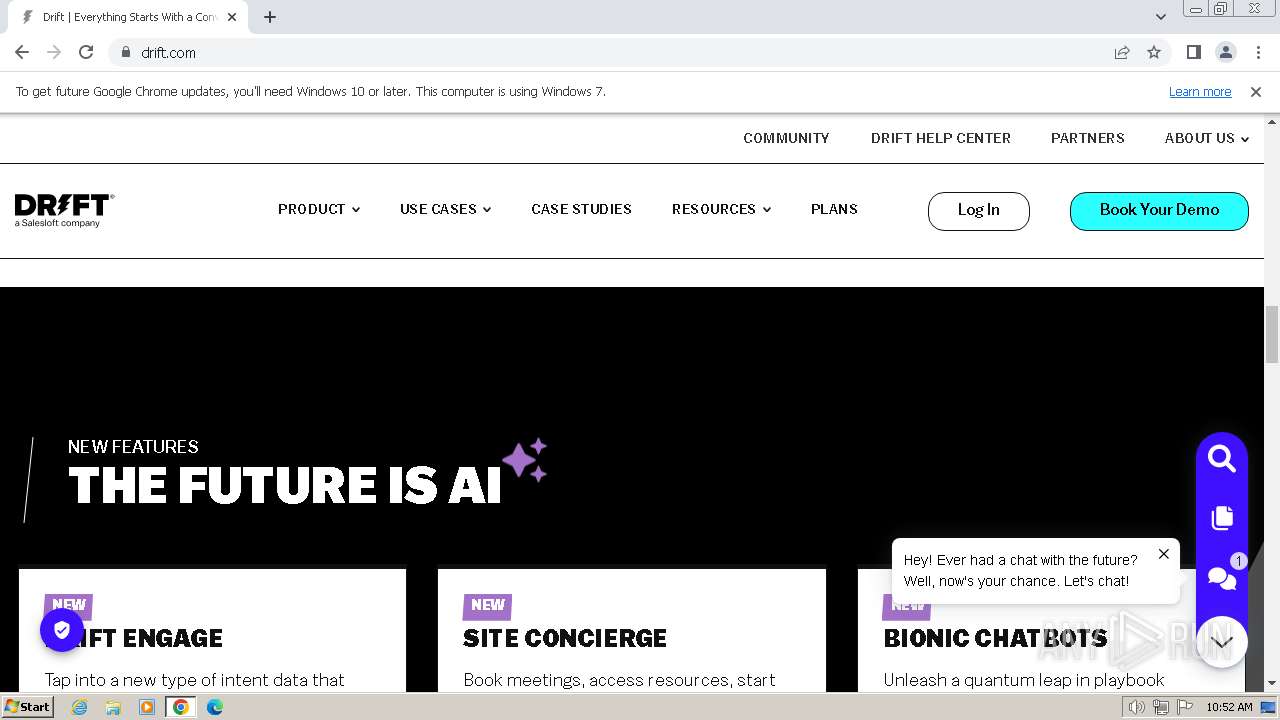Click the Chrome taskbar icon
1280x720 pixels.
[x=181, y=707]
